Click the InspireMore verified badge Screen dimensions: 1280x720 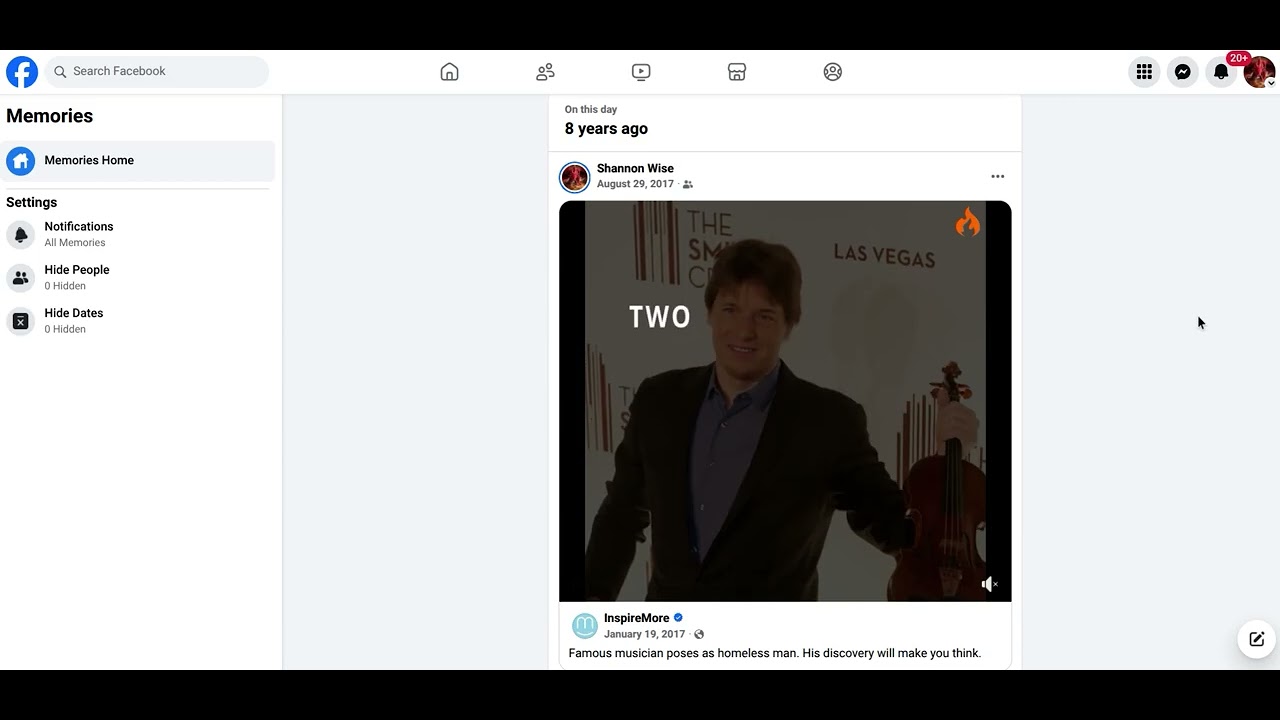[678, 618]
